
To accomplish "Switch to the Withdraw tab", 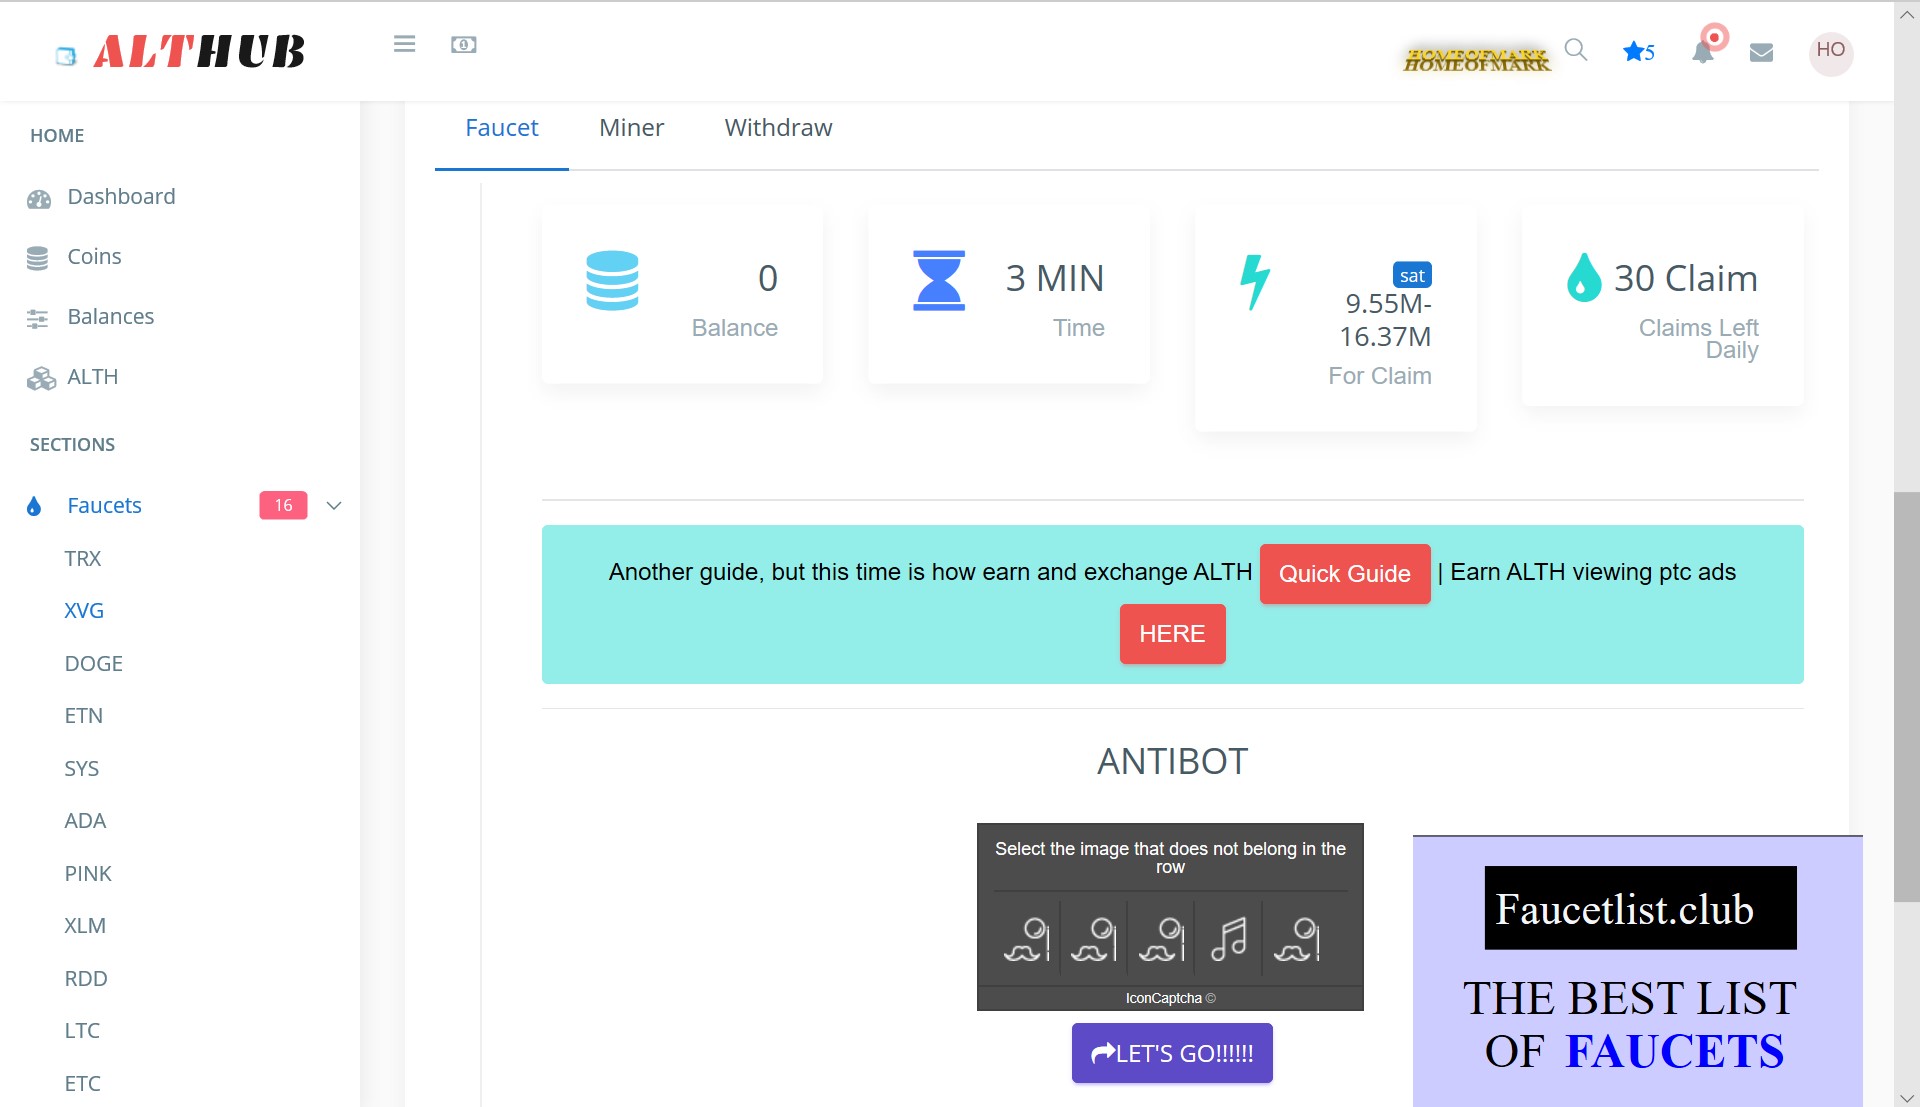I will (x=778, y=128).
